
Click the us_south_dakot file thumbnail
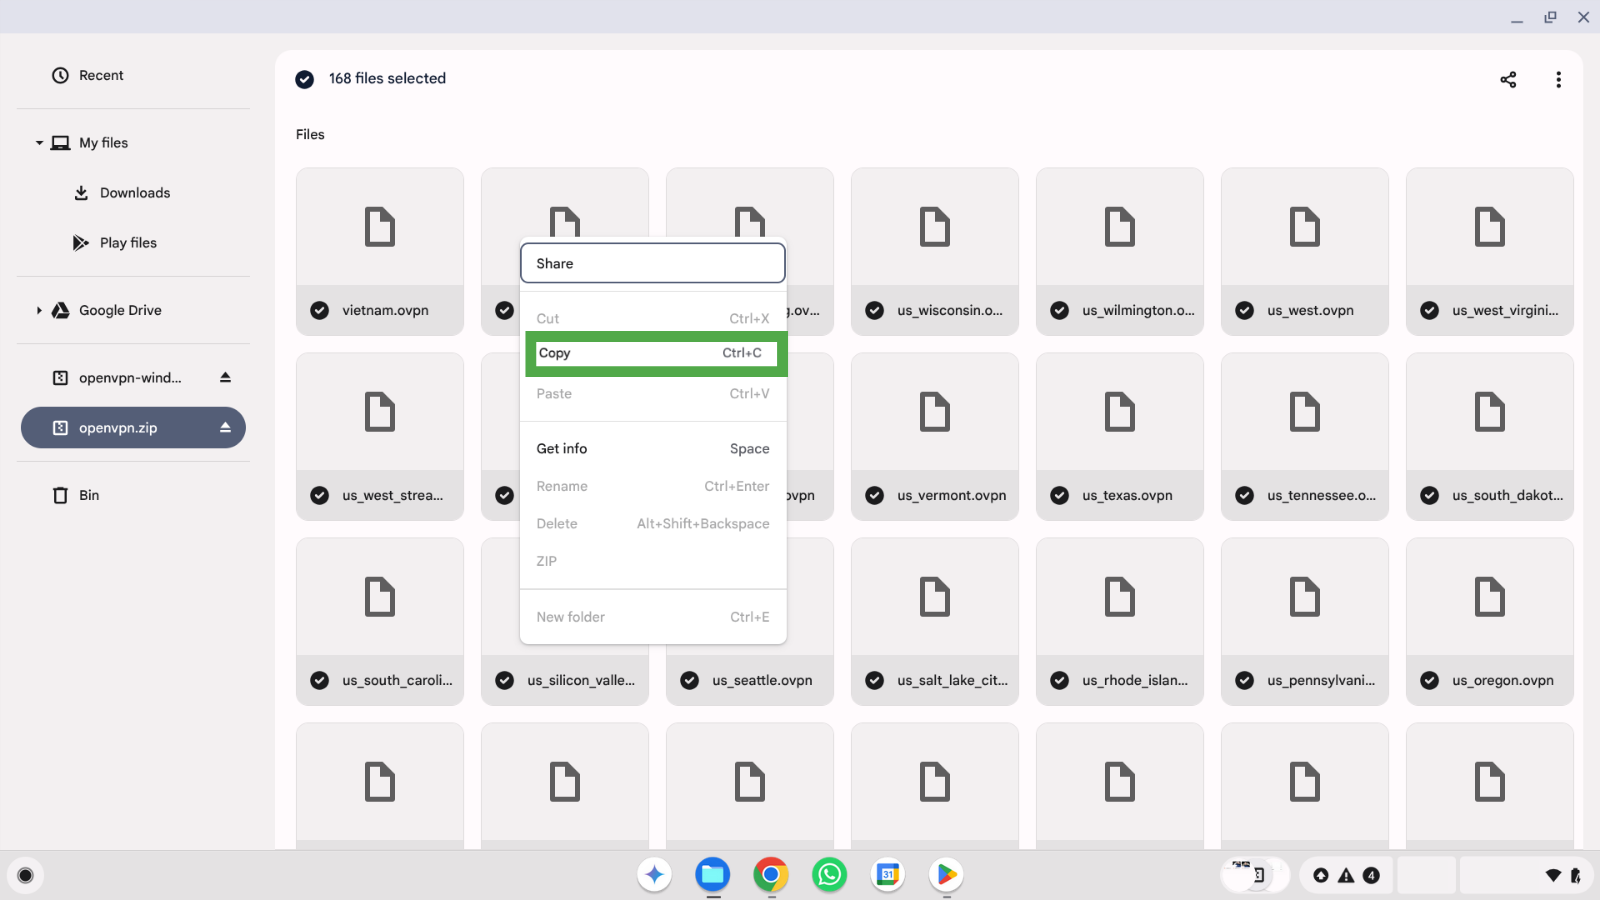(1490, 412)
